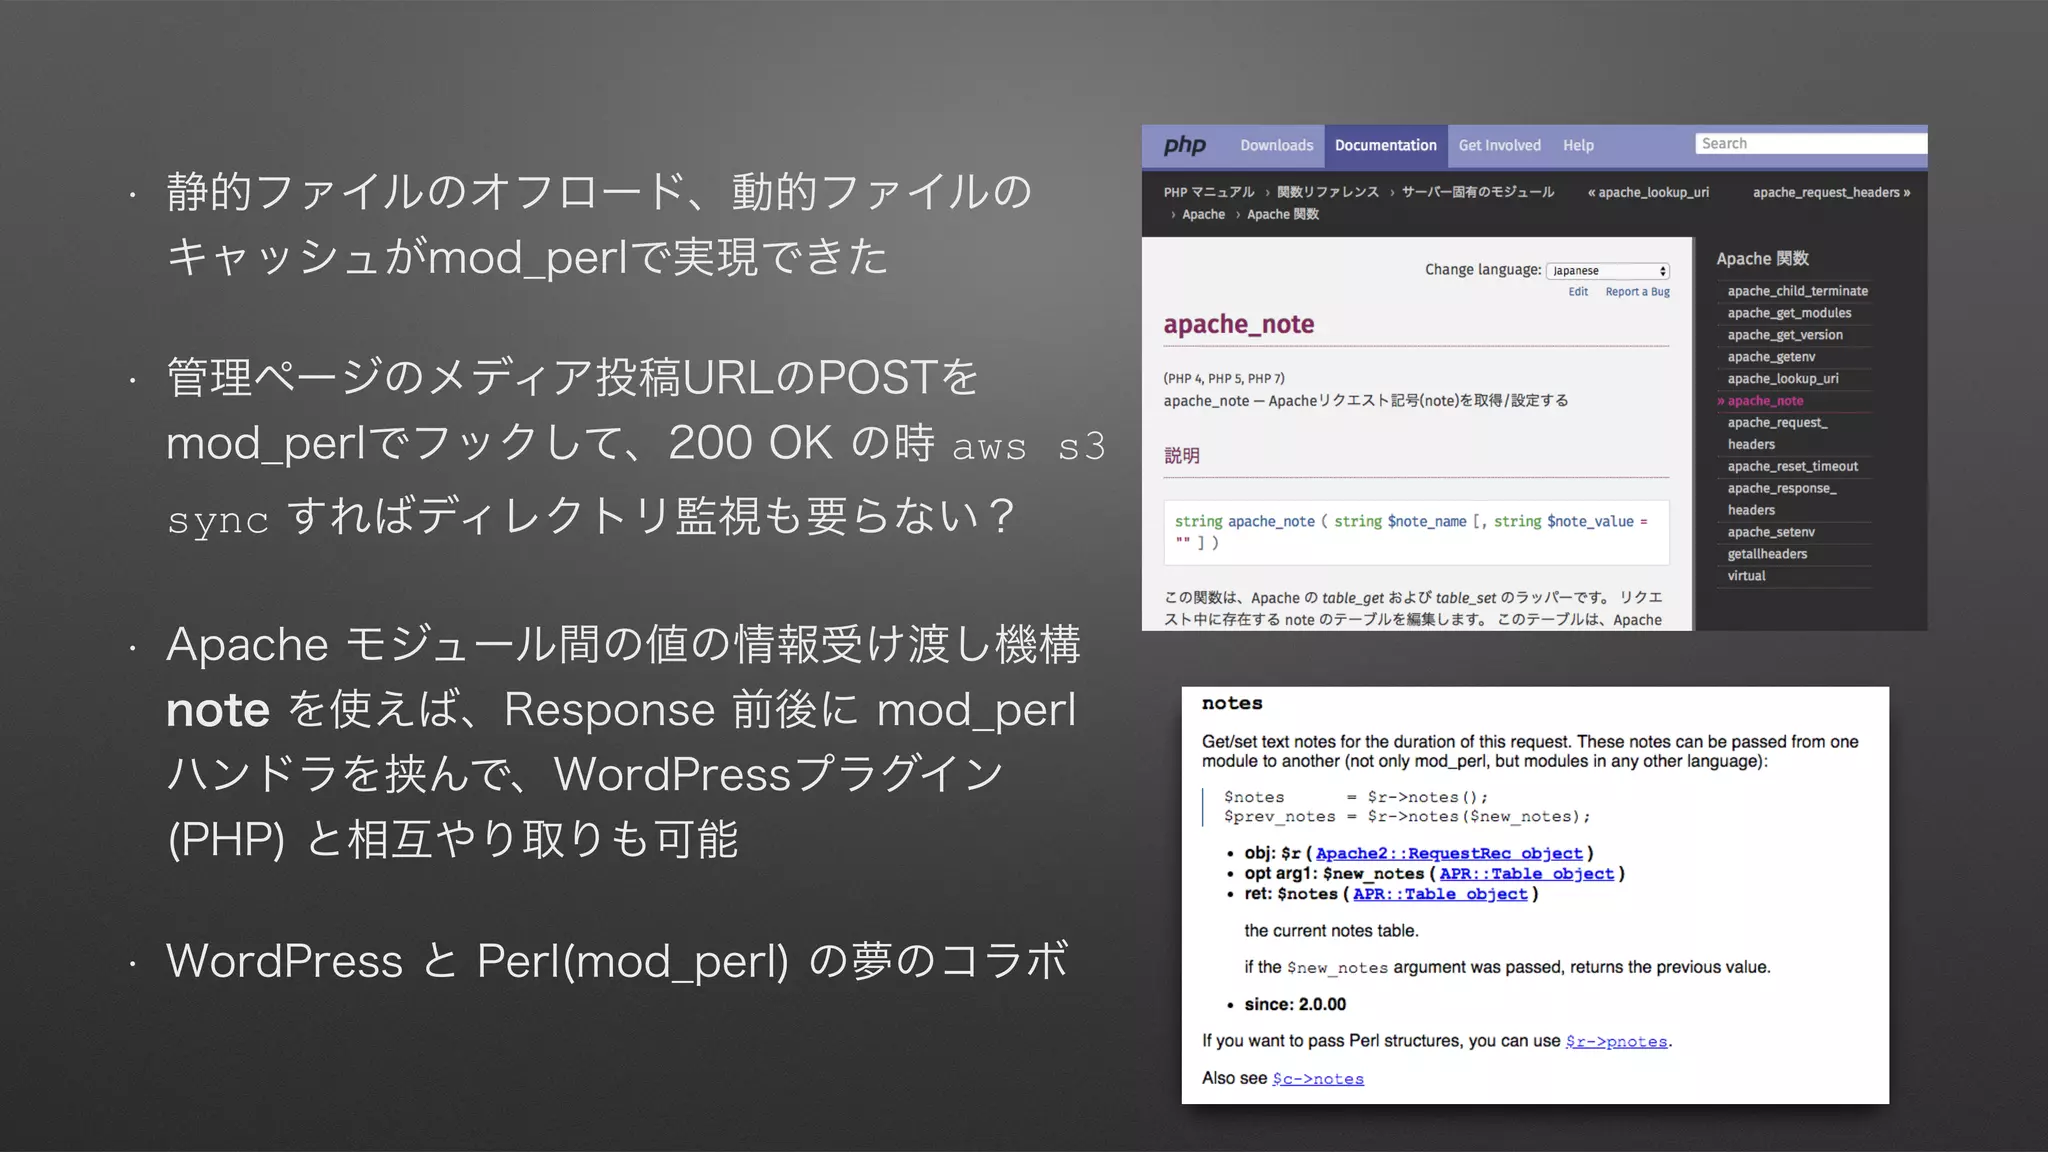The height and width of the screenshot is (1152, 2048).
Task: Go to previous page apache_lookup_uri
Action: pyautogui.click(x=1648, y=193)
